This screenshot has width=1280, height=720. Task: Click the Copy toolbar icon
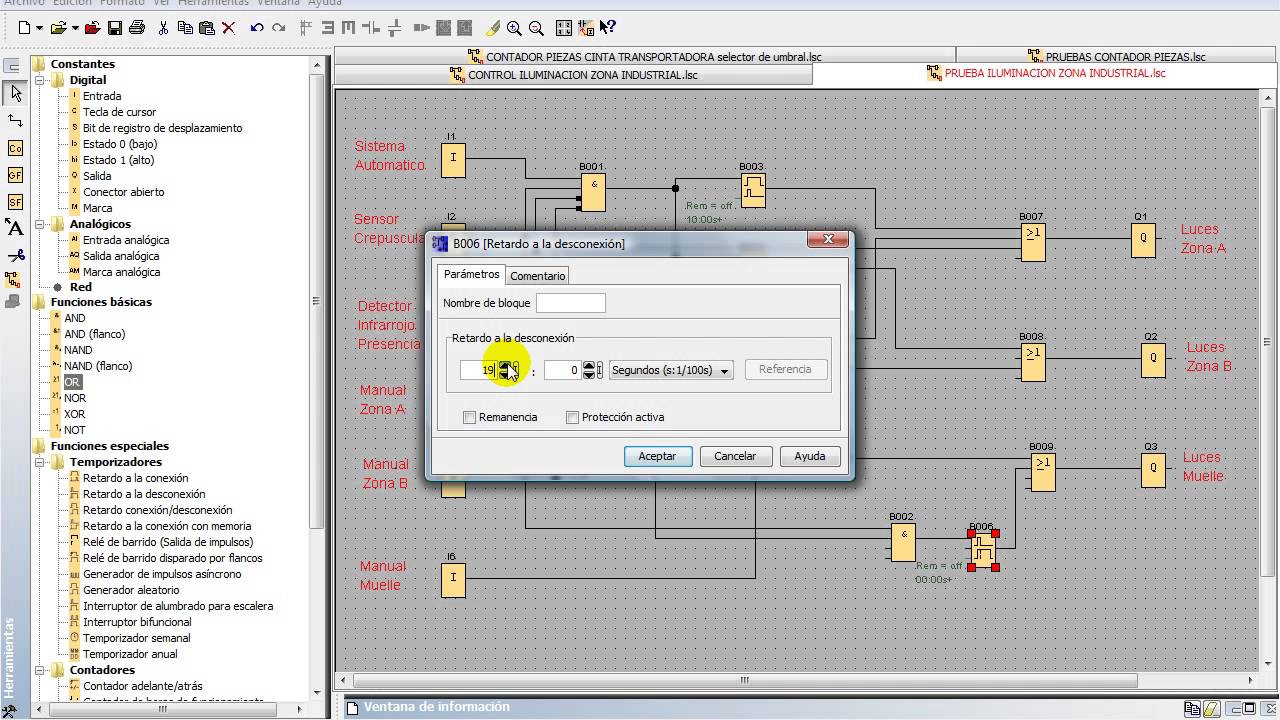186,28
